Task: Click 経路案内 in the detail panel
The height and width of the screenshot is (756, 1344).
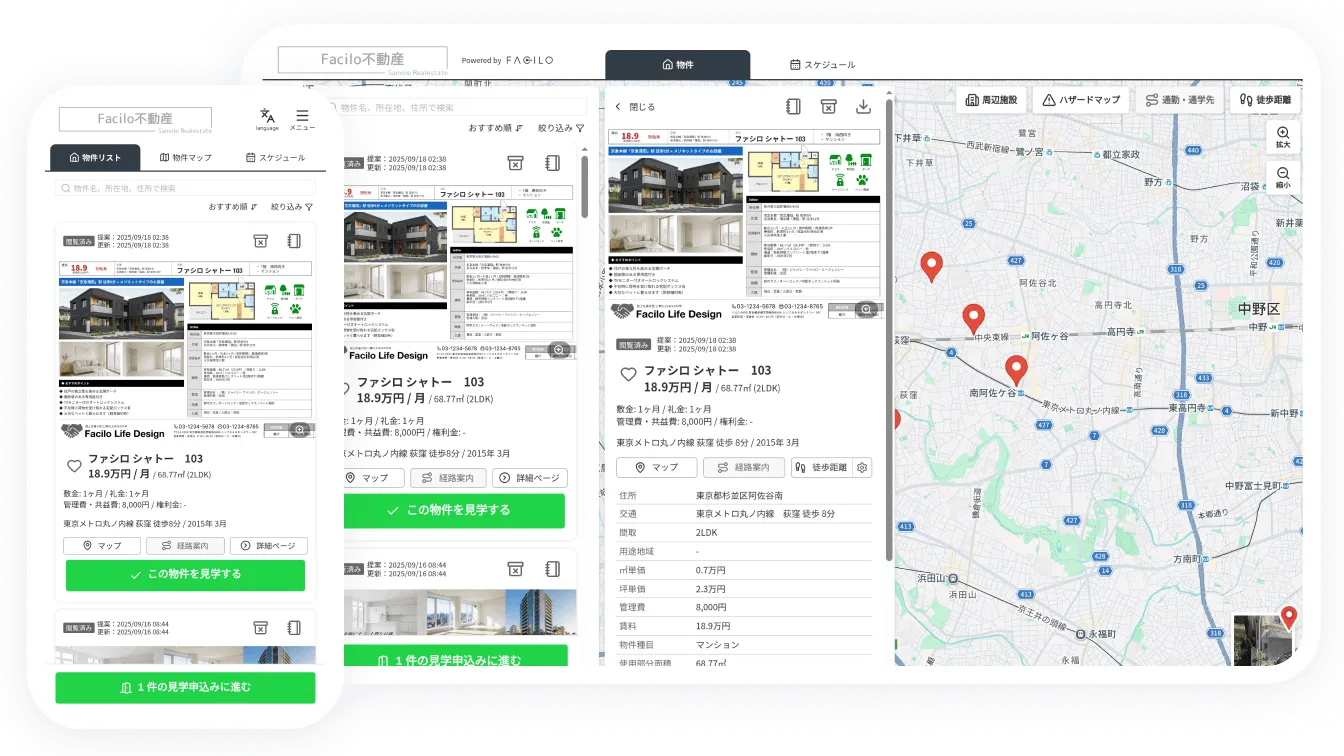Action: click(x=744, y=467)
